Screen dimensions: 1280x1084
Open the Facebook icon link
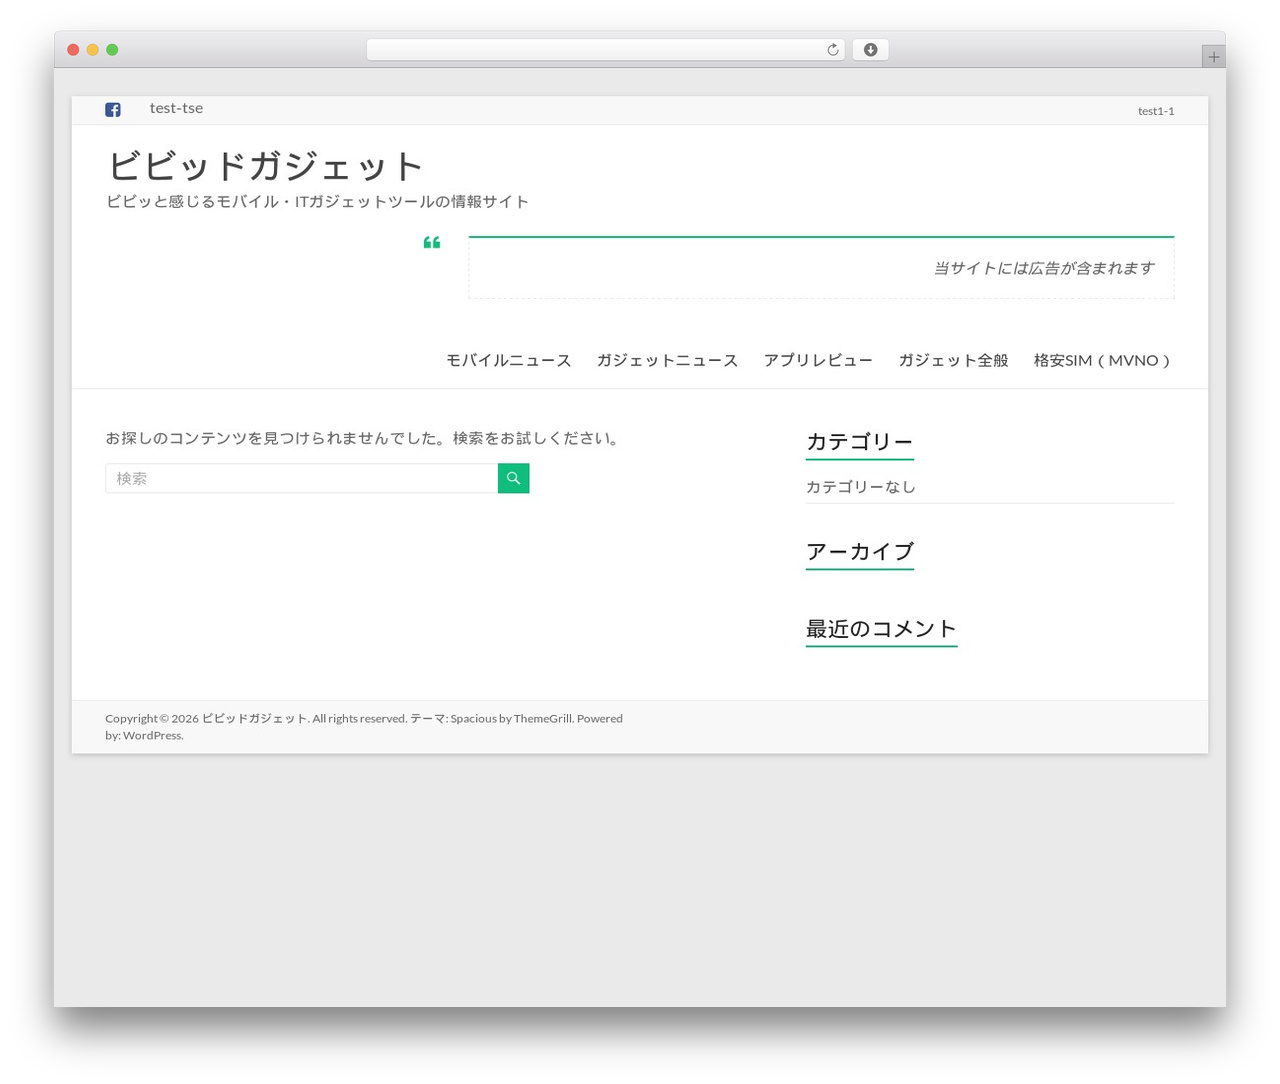point(113,110)
